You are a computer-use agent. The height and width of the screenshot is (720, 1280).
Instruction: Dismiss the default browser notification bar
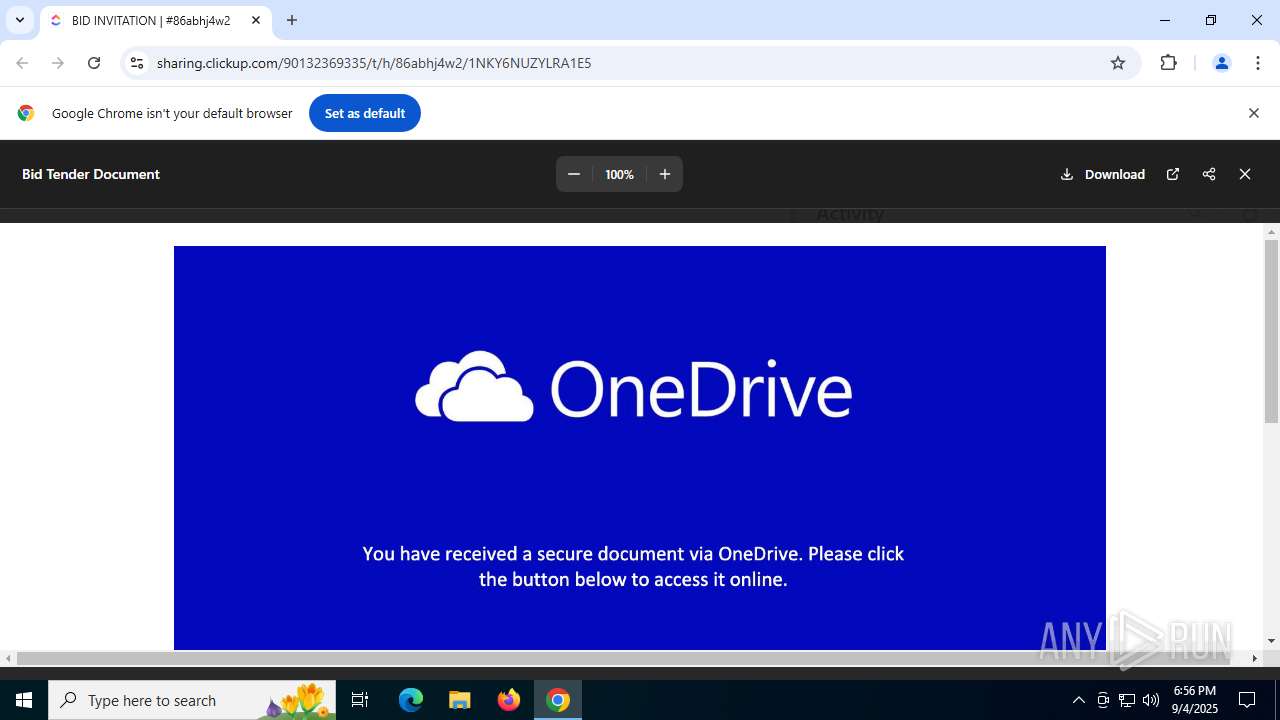coord(1253,113)
